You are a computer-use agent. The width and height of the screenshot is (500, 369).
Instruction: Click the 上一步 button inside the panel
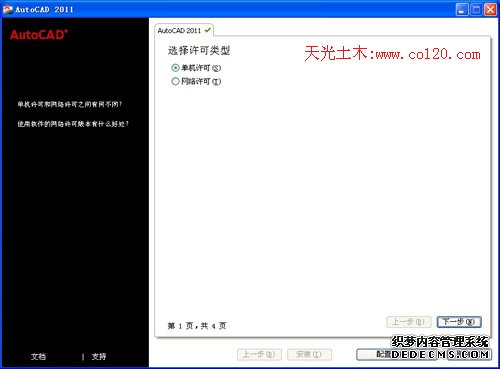pos(409,322)
